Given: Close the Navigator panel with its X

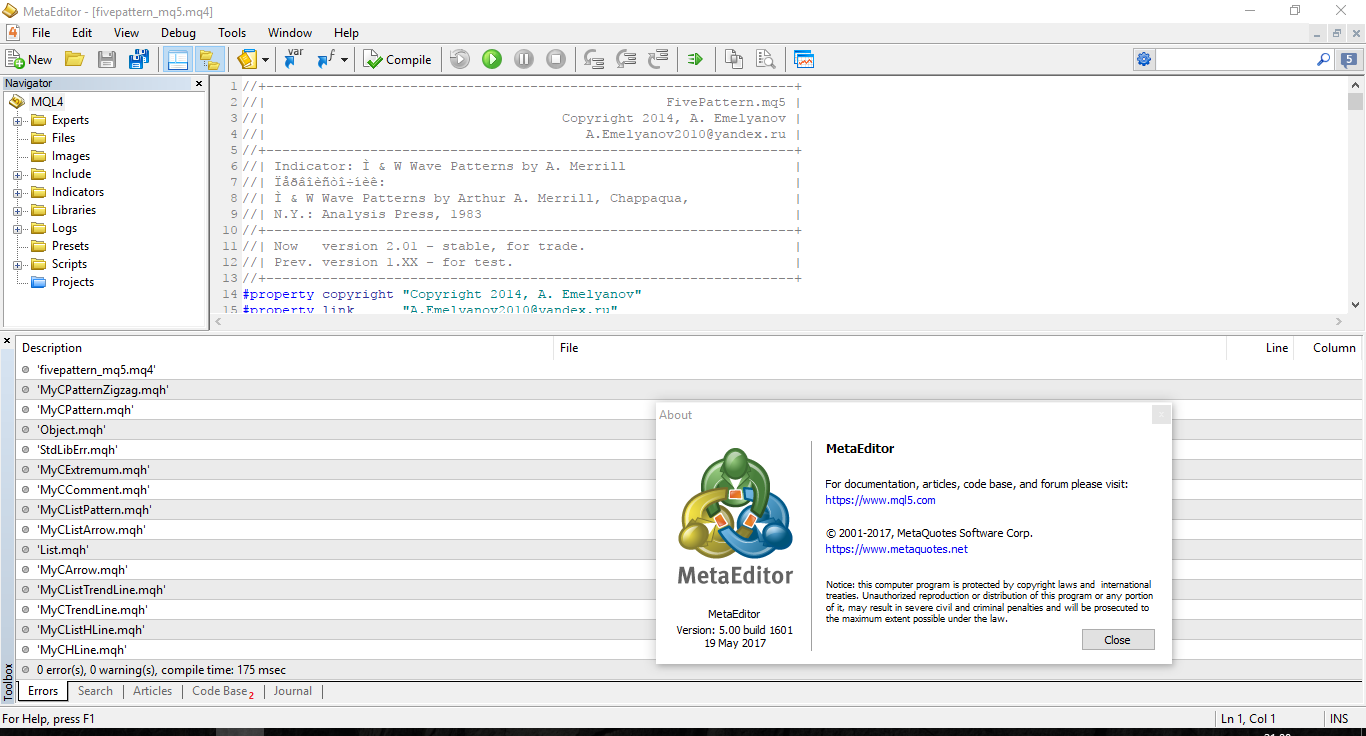Looking at the screenshot, I should point(199,84).
